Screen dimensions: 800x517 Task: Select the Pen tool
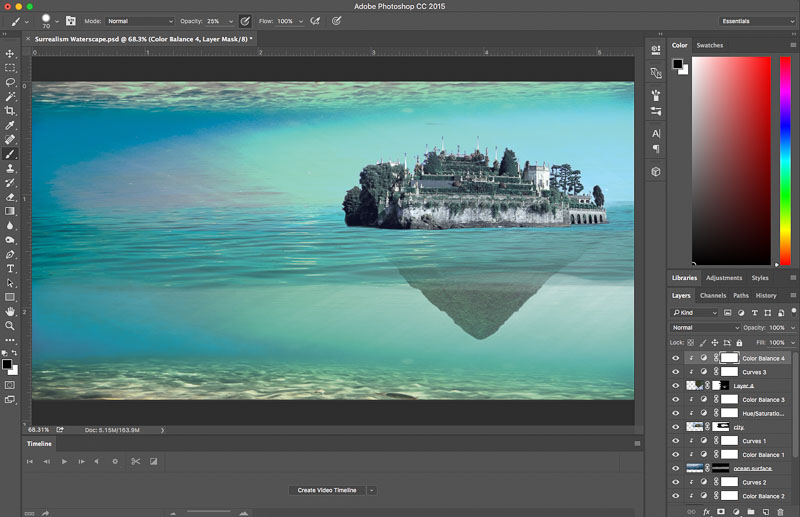(10, 254)
